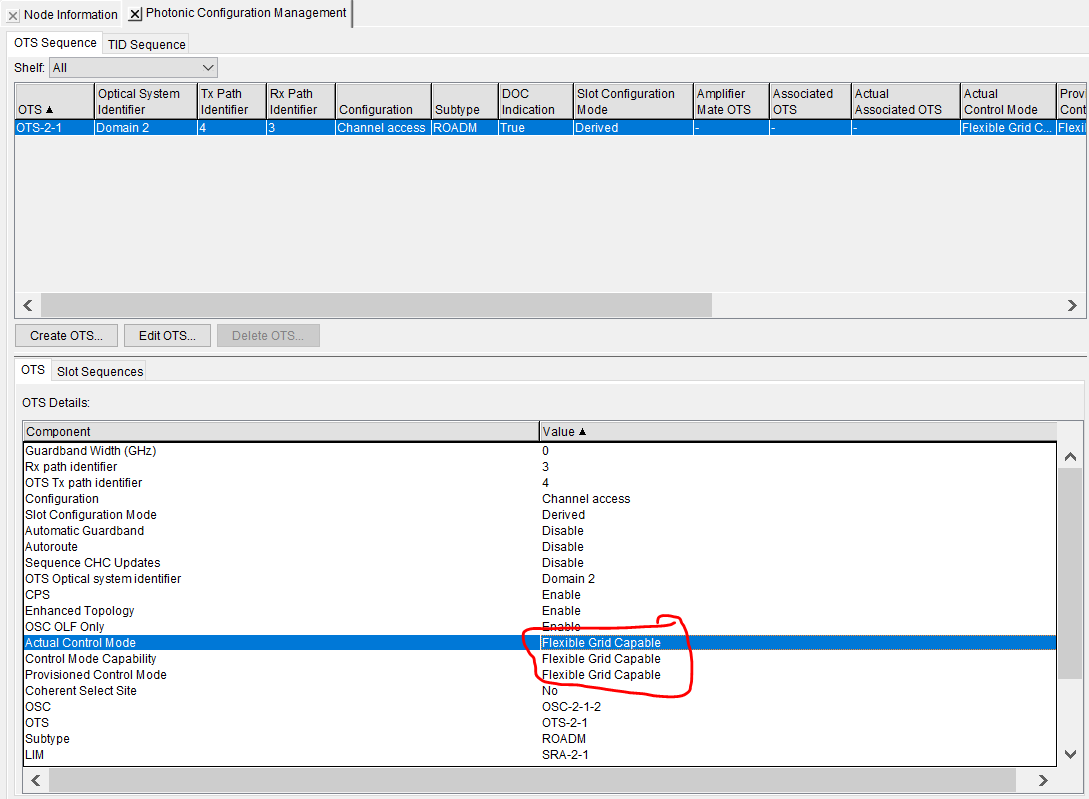
Task: Select the Enhanced Topology row
Action: [540, 611]
